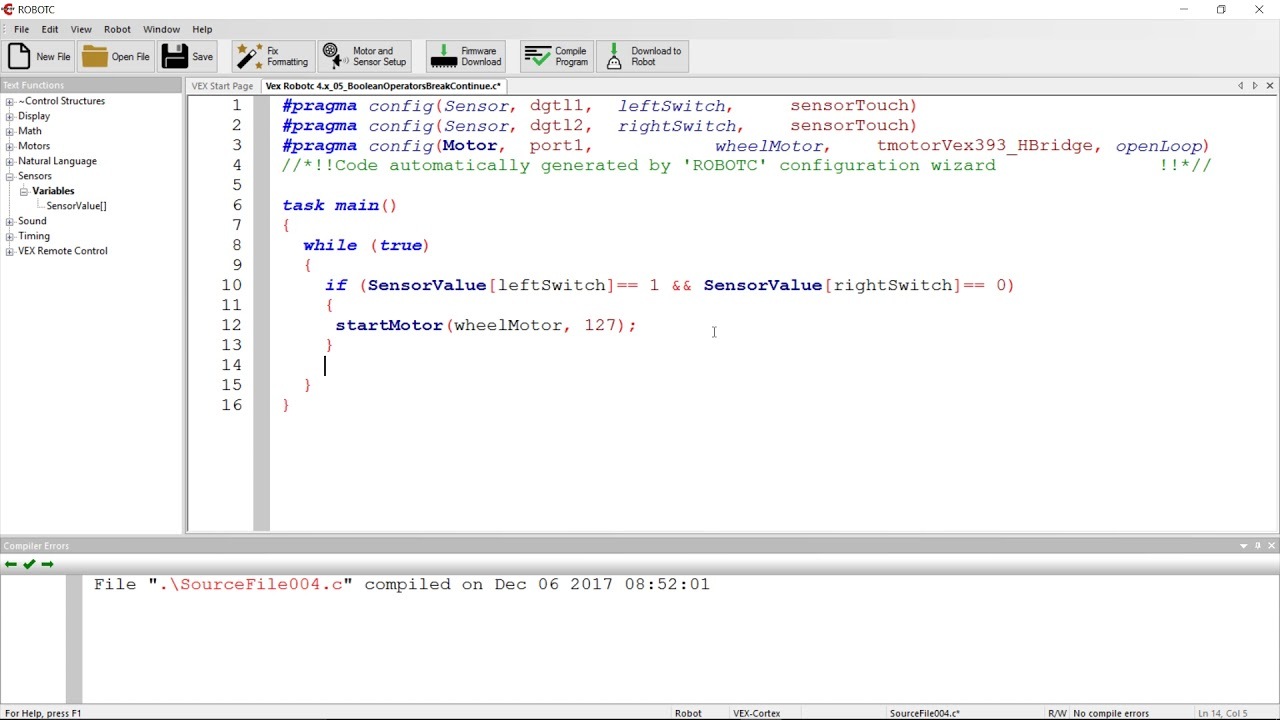Compile Program from the toolbar
The image size is (1280, 720).
pos(557,57)
